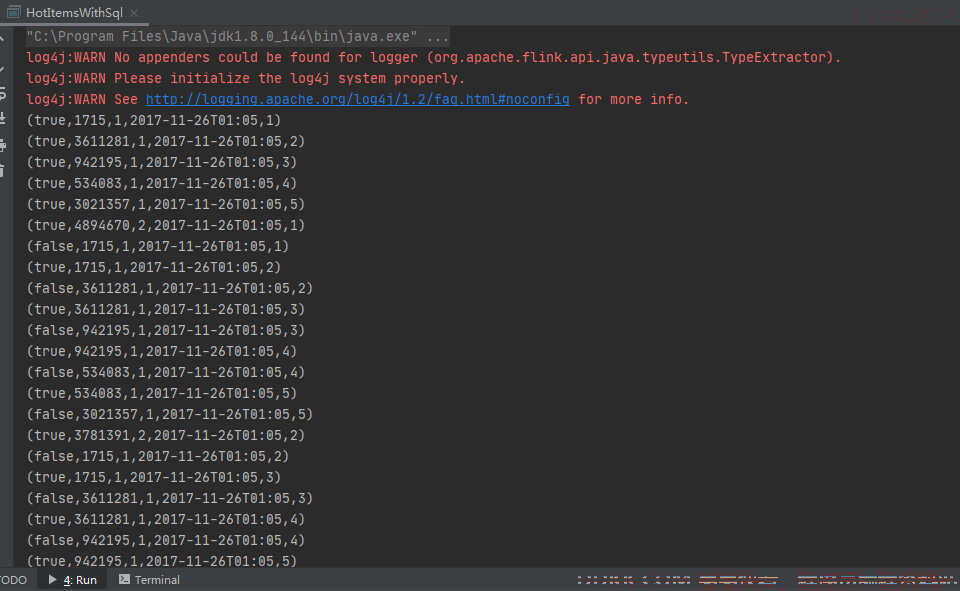Close the HotItemsWithSql run tab
Viewport: 960px width, 591px height.
[x=134, y=13]
